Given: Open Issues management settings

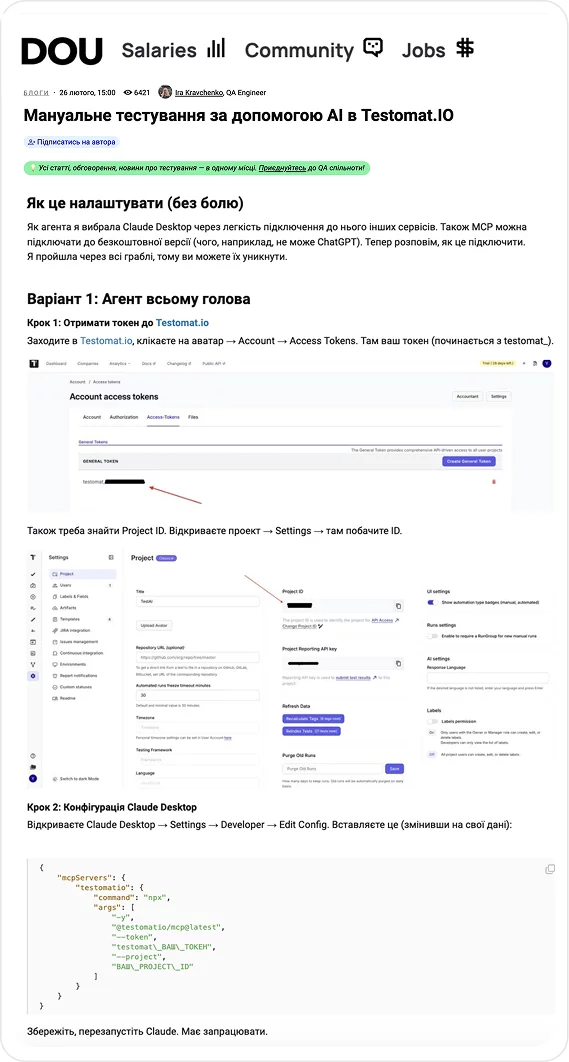Looking at the screenshot, I should pos(83,641).
